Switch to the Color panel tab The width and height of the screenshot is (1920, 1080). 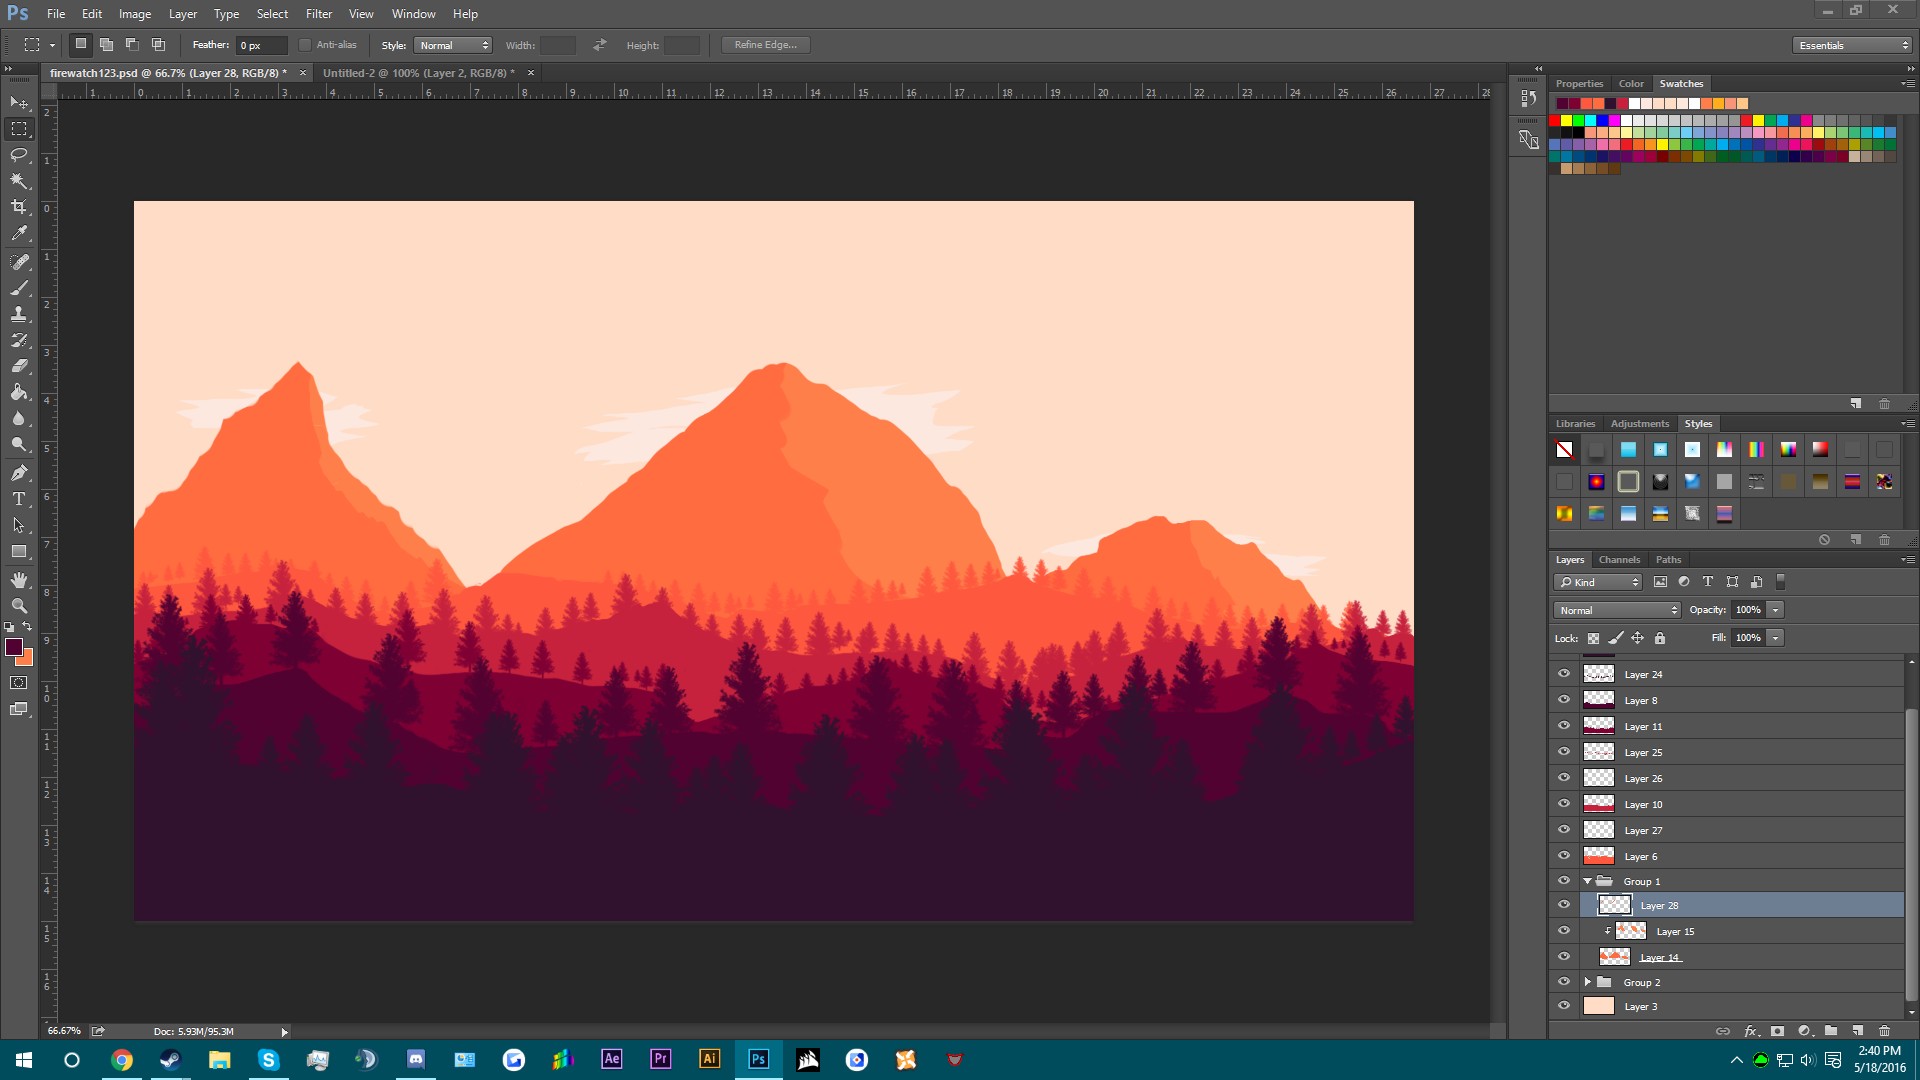(1631, 84)
